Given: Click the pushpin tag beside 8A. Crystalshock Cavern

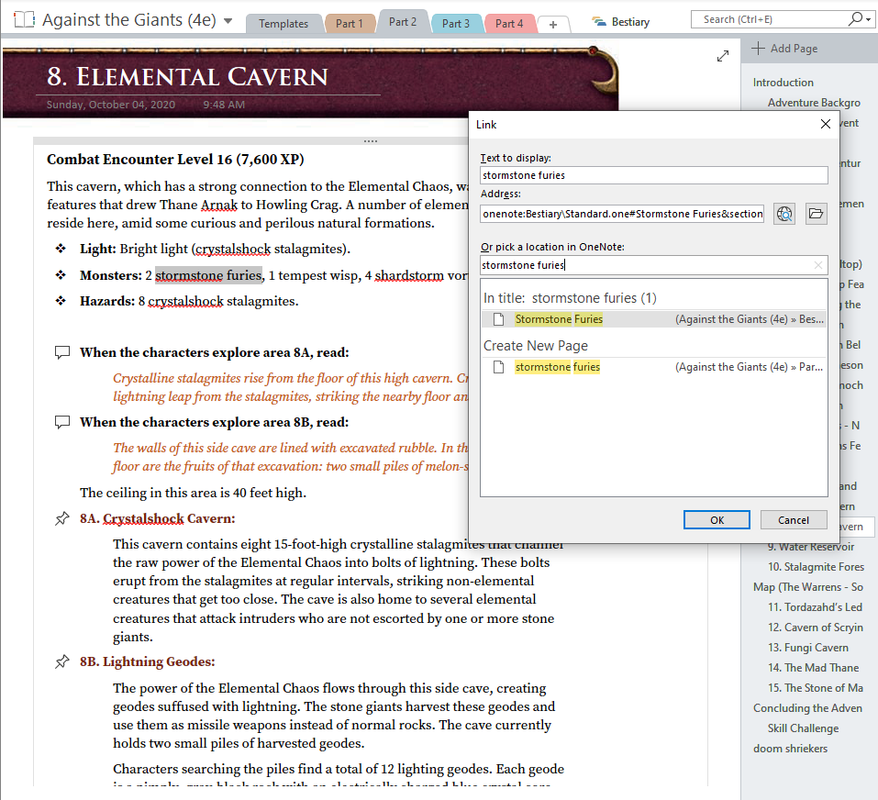Looking at the screenshot, I should point(62,518).
